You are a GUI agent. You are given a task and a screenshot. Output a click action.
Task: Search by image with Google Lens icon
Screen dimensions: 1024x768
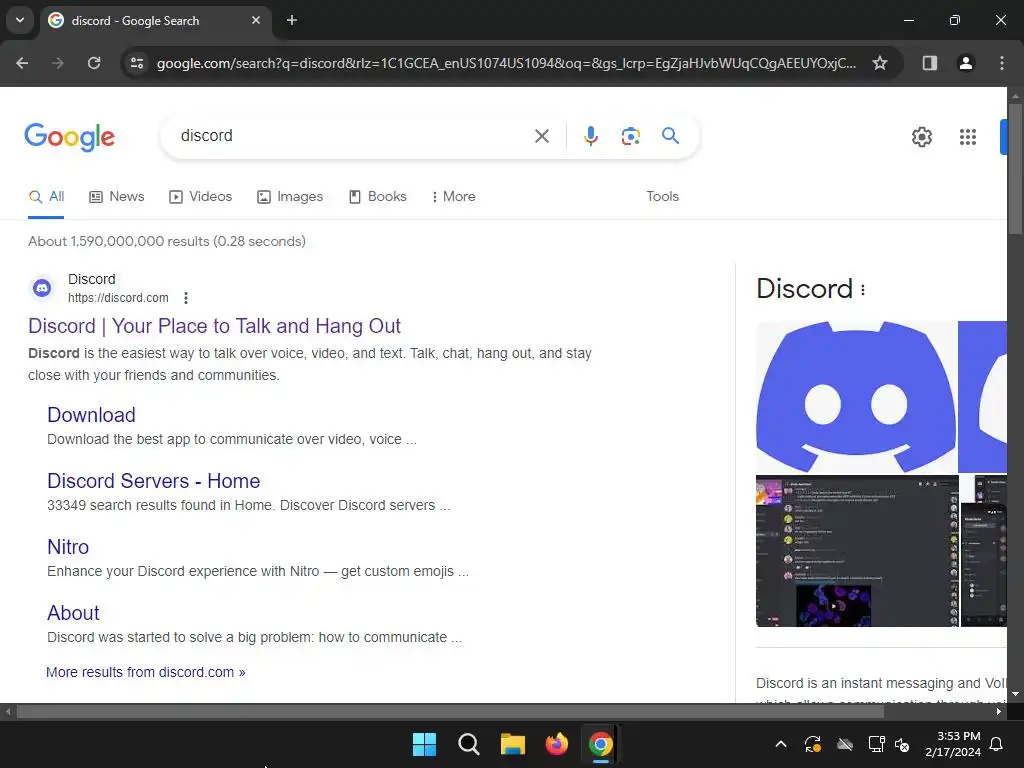point(630,136)
